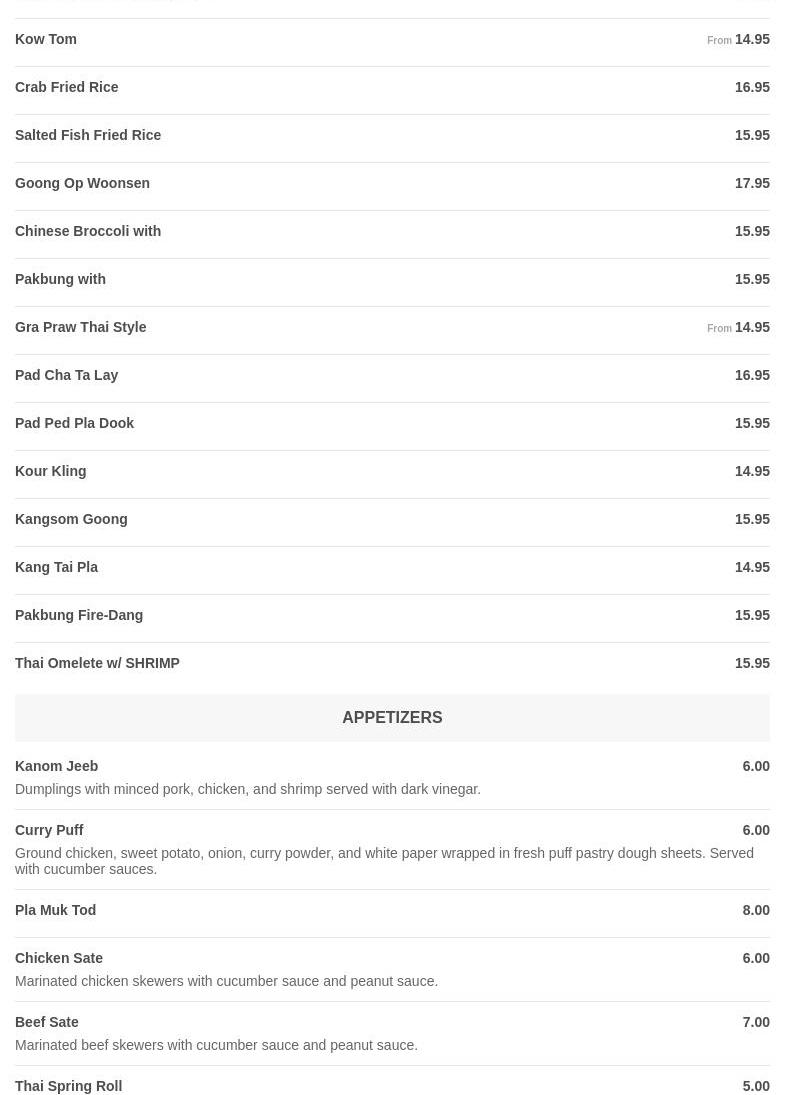Click Kang Tai Pla entry
Image resolution: width=785 pixels, height=1095 pixels.
[x=57, y=567]
